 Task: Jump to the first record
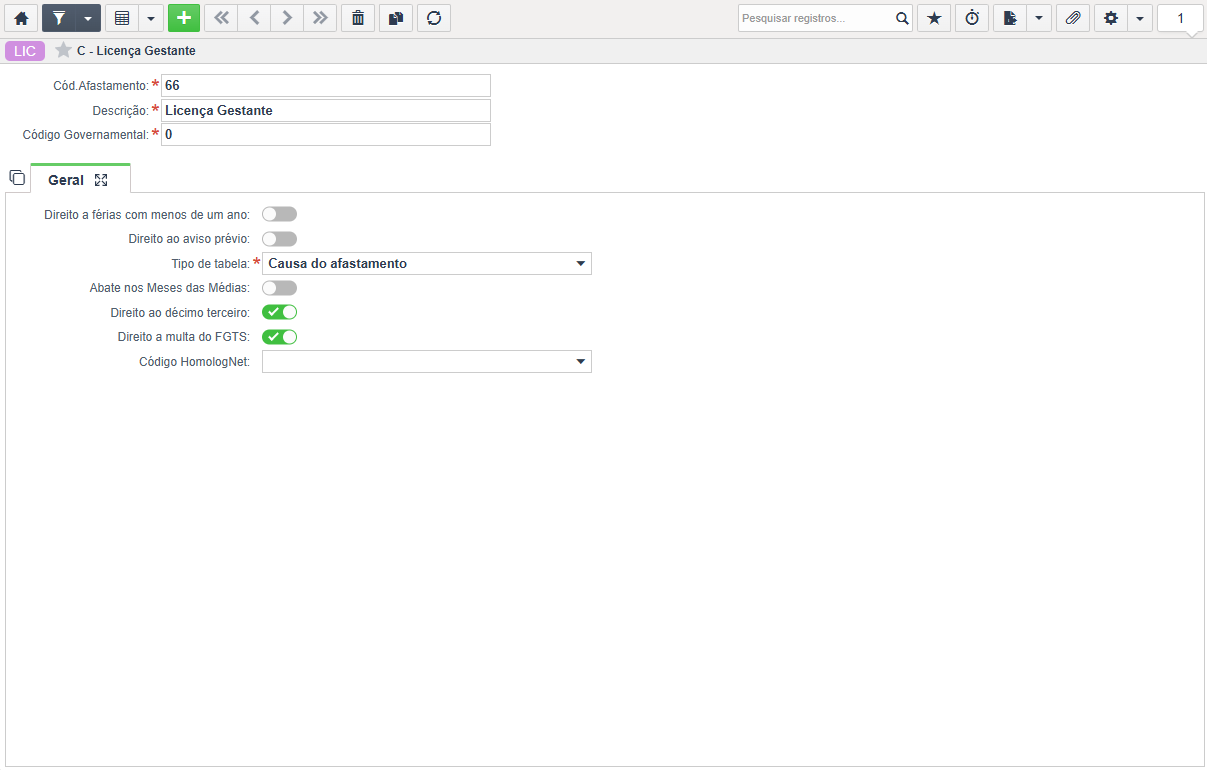(221, 18)
